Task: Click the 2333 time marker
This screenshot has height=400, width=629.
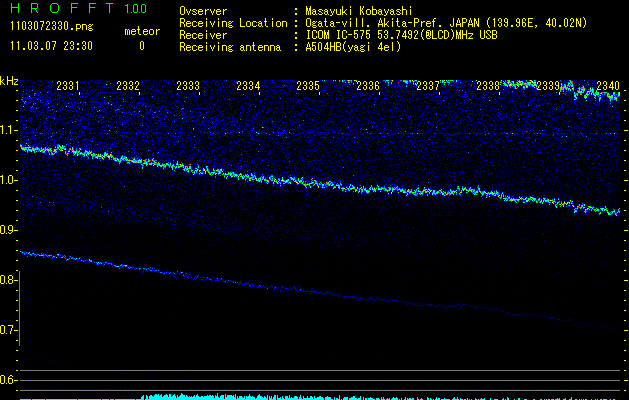Action: pyautogui.click(x=188, y=87)
